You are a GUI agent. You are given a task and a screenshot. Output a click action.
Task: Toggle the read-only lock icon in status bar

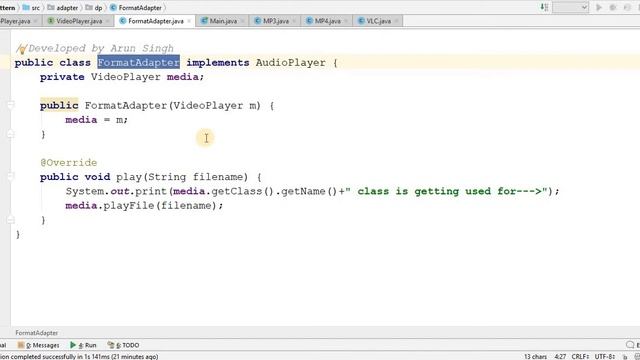point(625,357)
